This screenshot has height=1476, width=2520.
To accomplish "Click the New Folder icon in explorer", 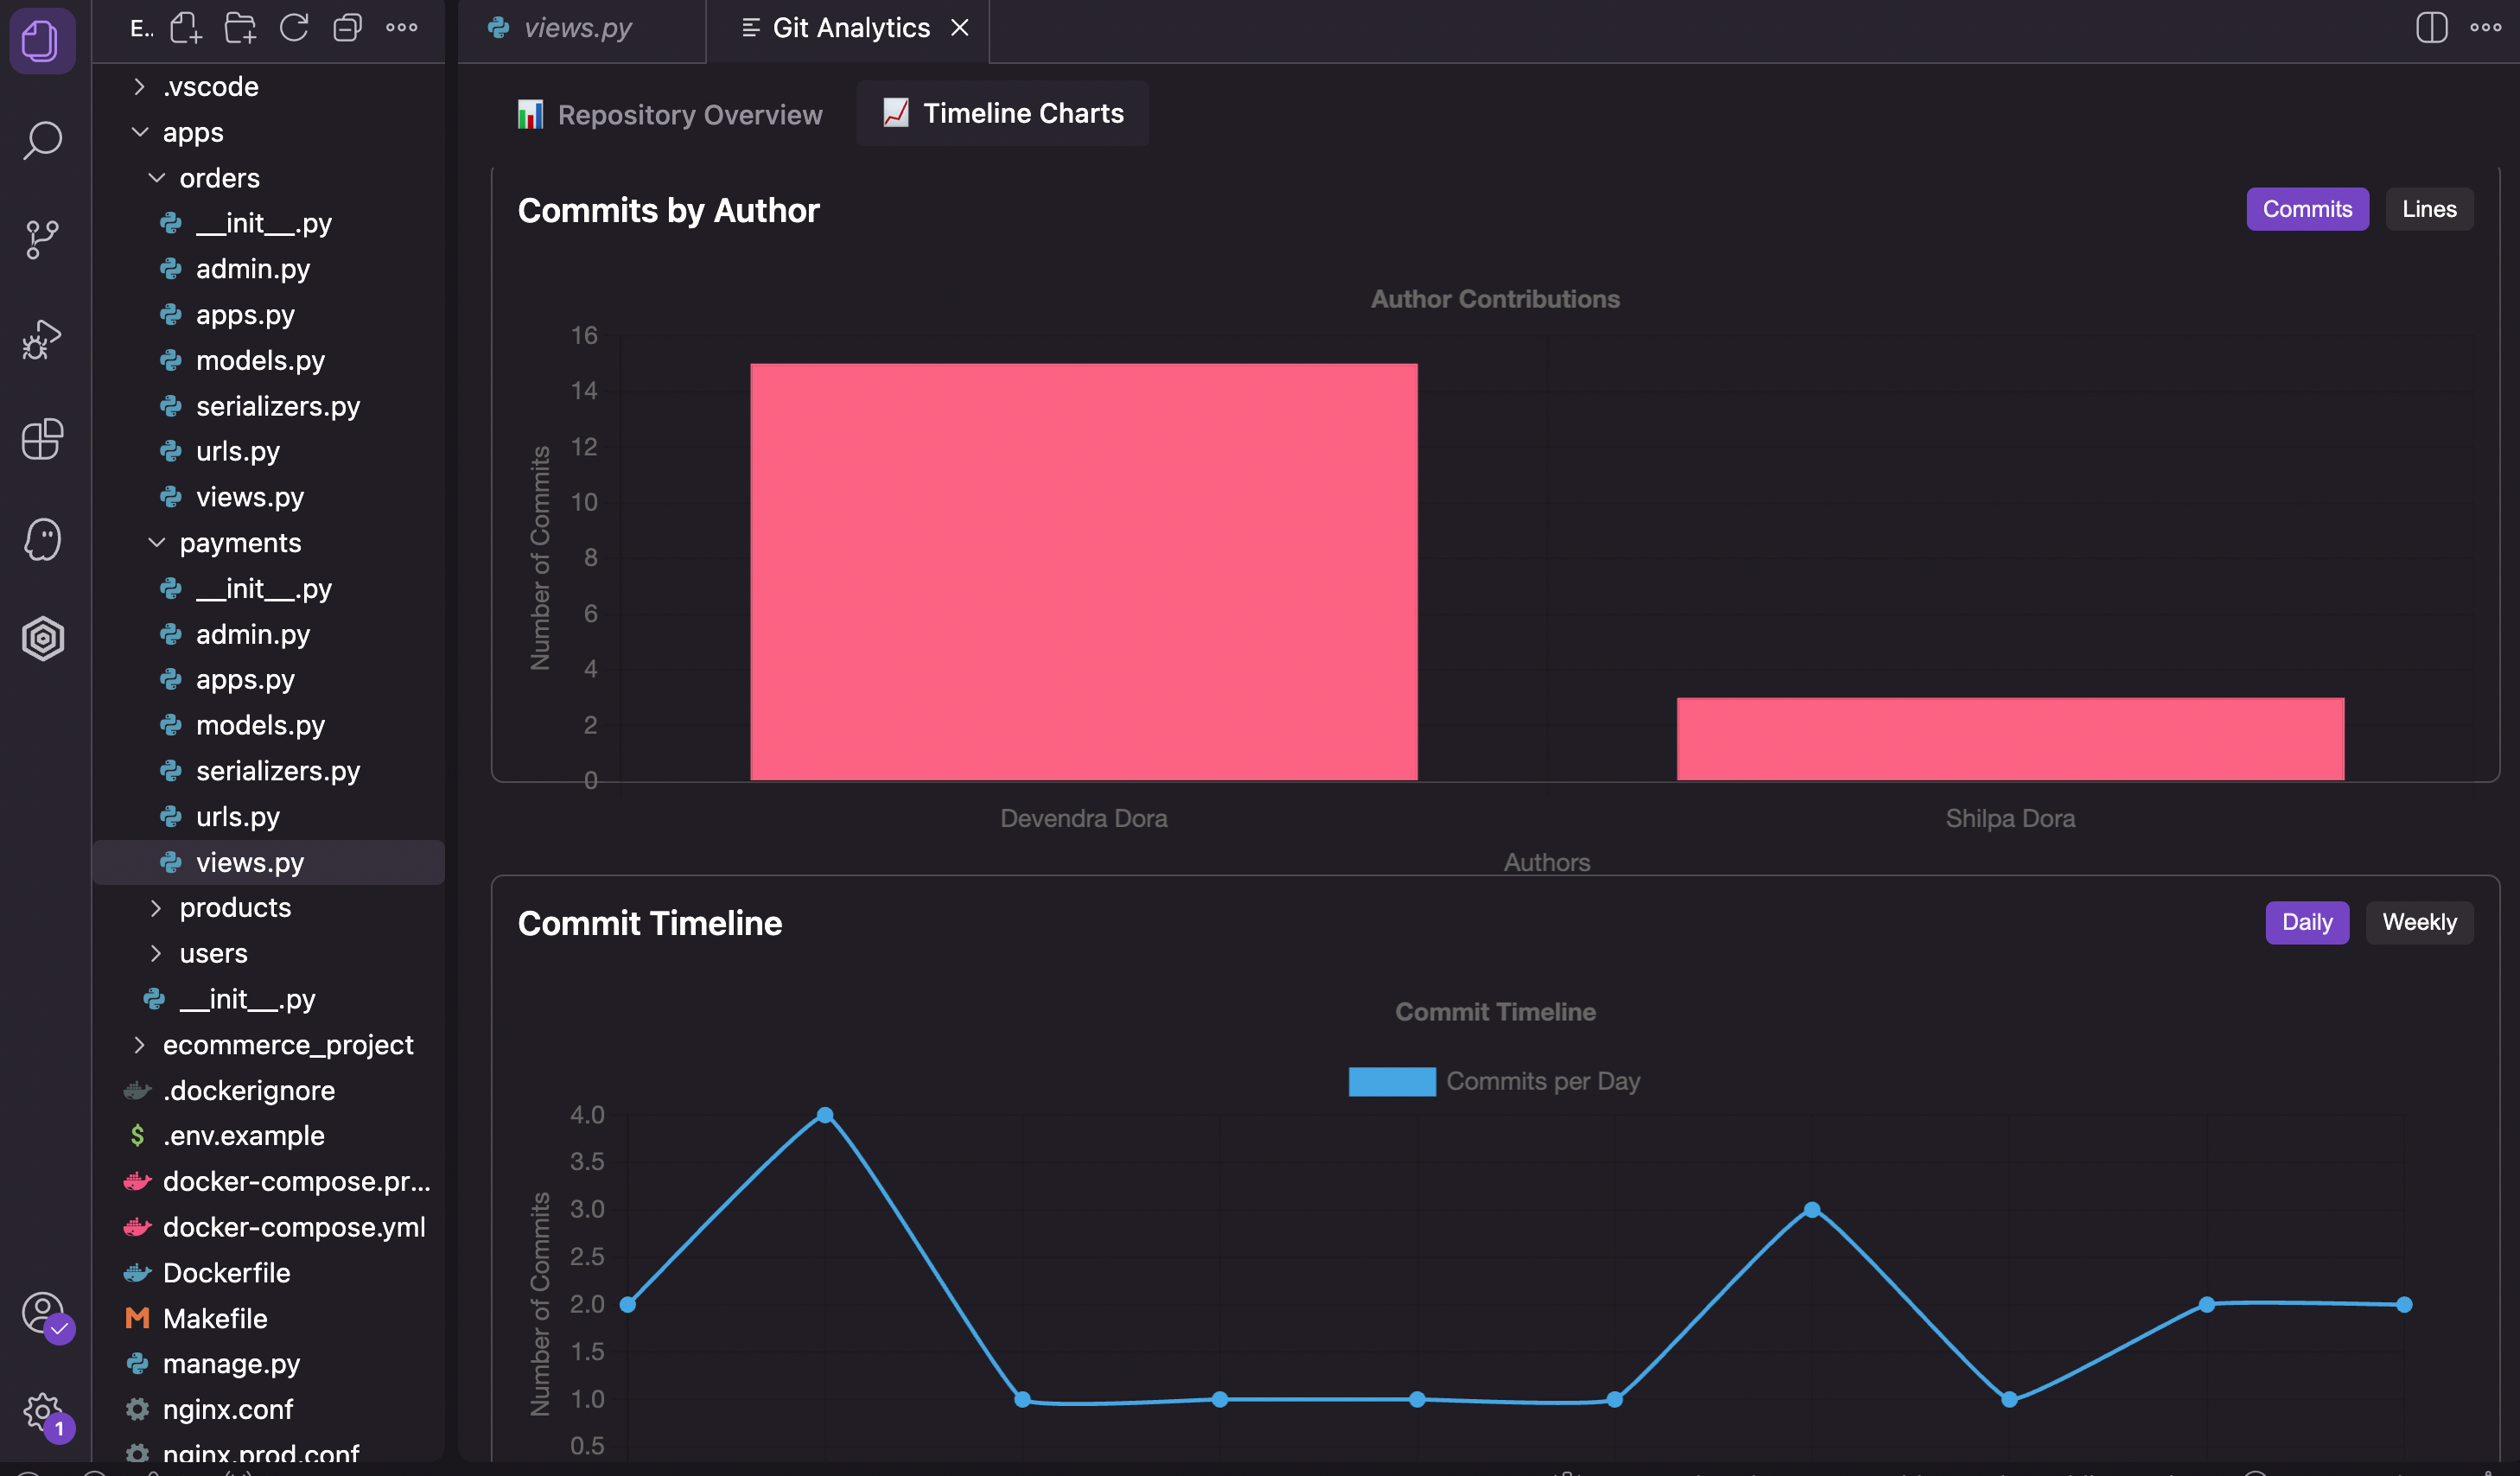I will (x=240, y=28).
